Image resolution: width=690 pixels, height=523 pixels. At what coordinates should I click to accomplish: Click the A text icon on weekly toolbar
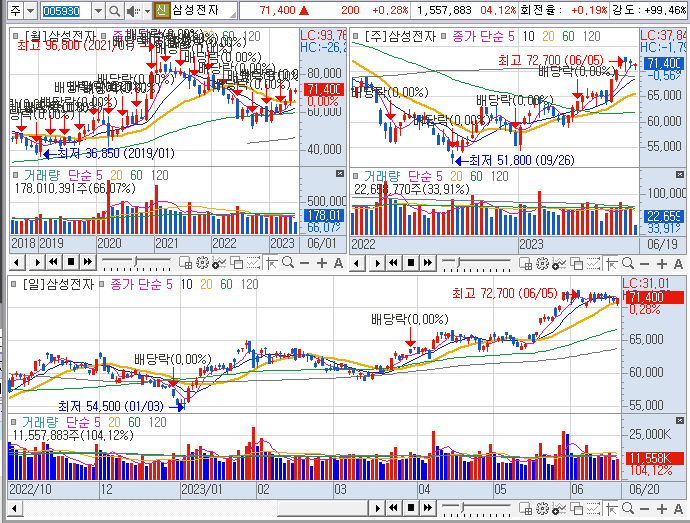(x=678, y=264)
